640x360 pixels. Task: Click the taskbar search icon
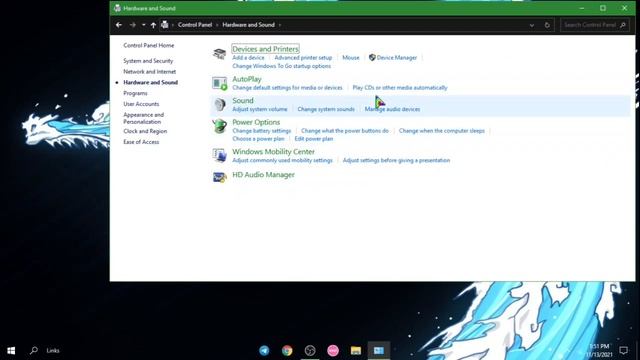tap(34, 350)
